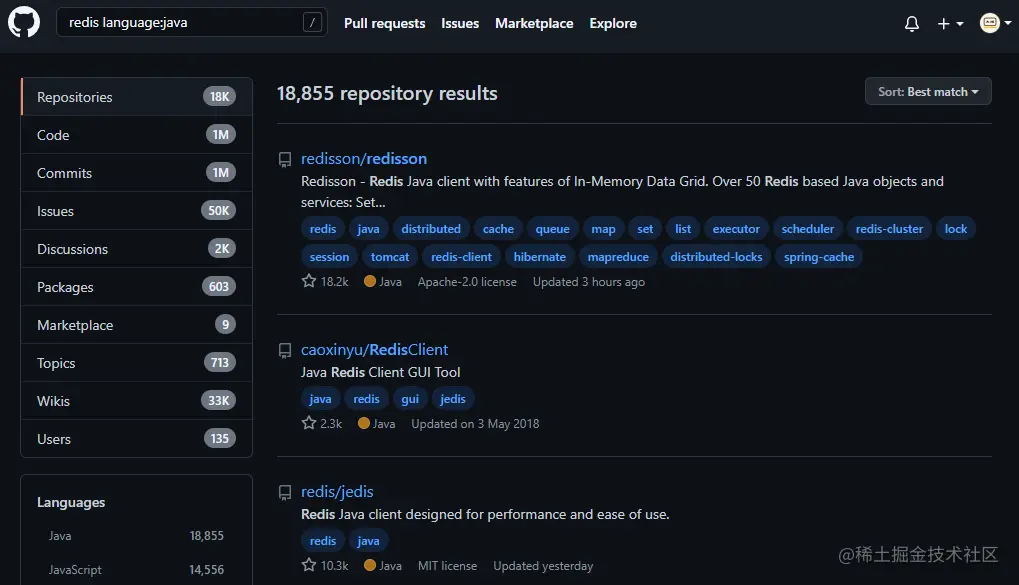
Task: Click the list topic tag
Action: click(683, 229)
